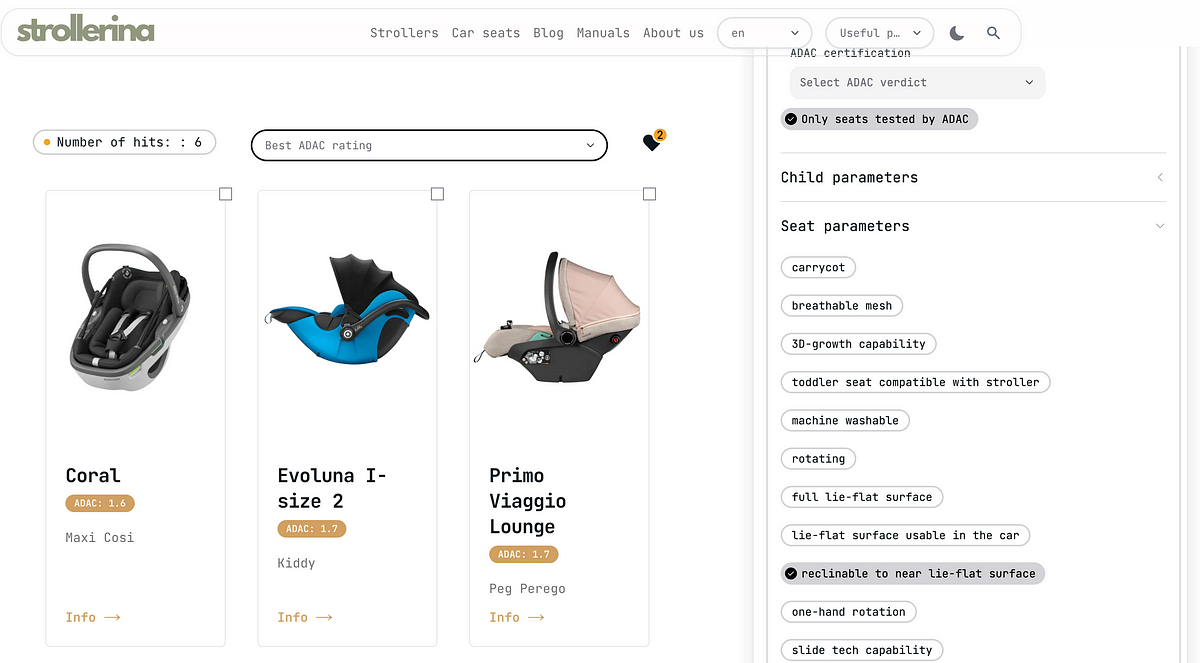Expand the Child parameters section
The image size is (1200, 663).
coord(973,177)
